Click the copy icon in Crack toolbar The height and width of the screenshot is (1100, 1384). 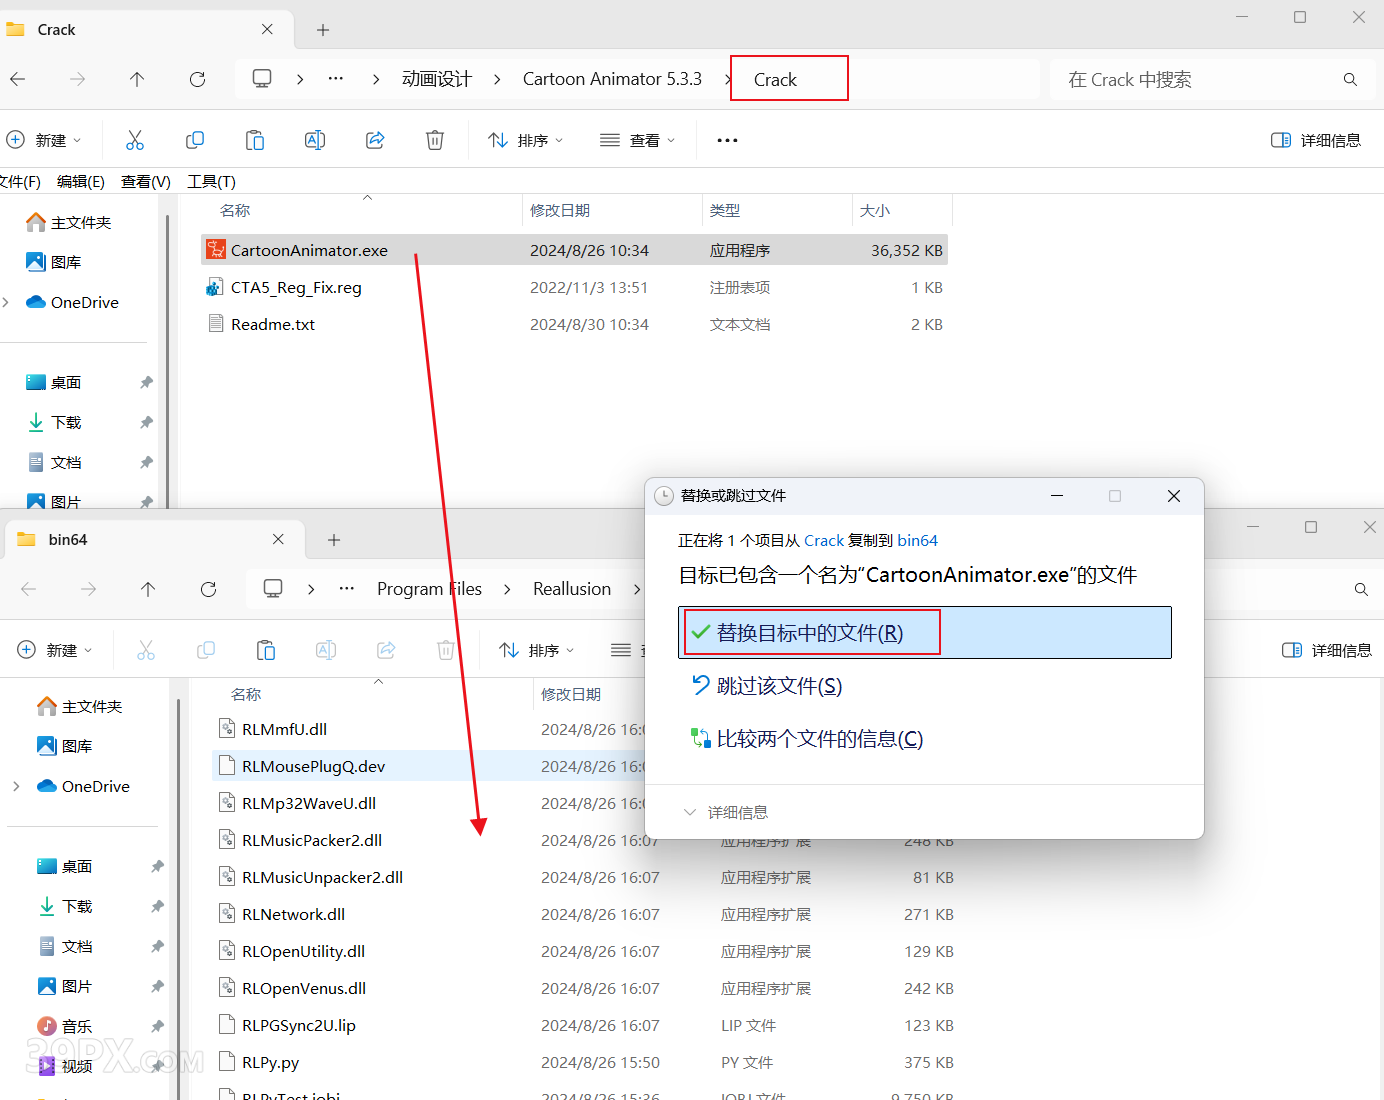195,140
